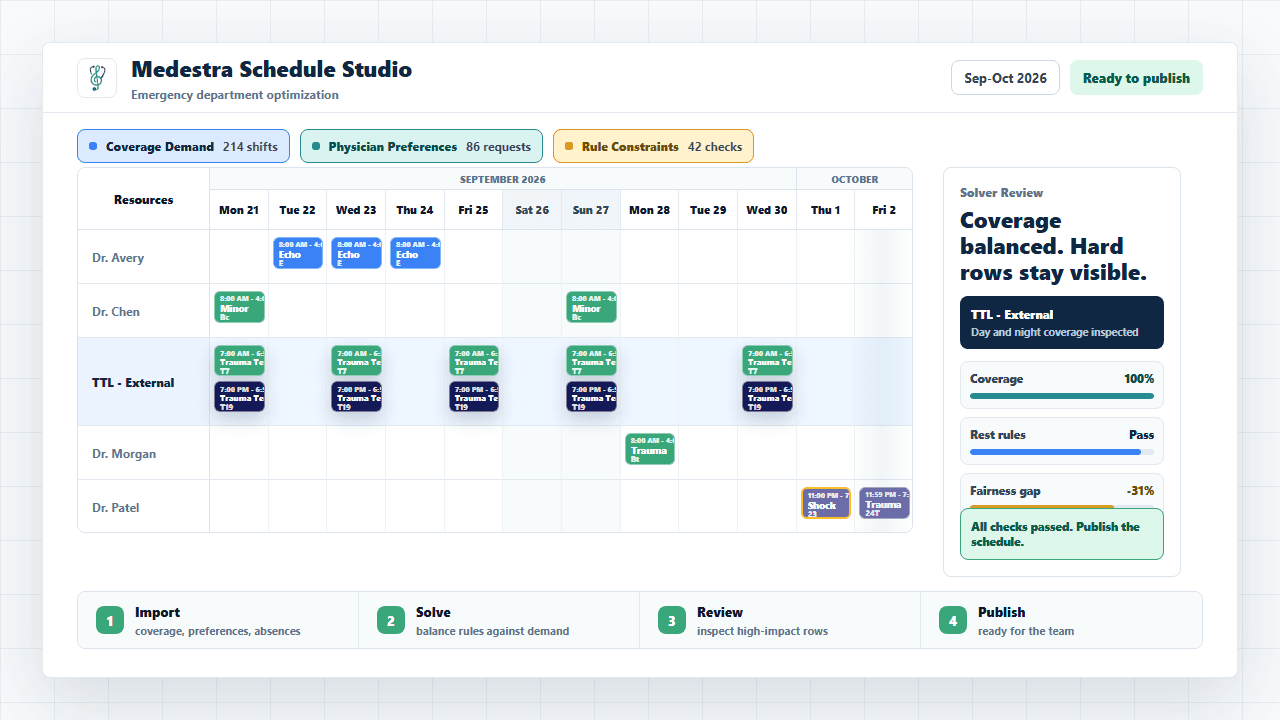
Task: Click the number 4 step badge
Action: 952,620
